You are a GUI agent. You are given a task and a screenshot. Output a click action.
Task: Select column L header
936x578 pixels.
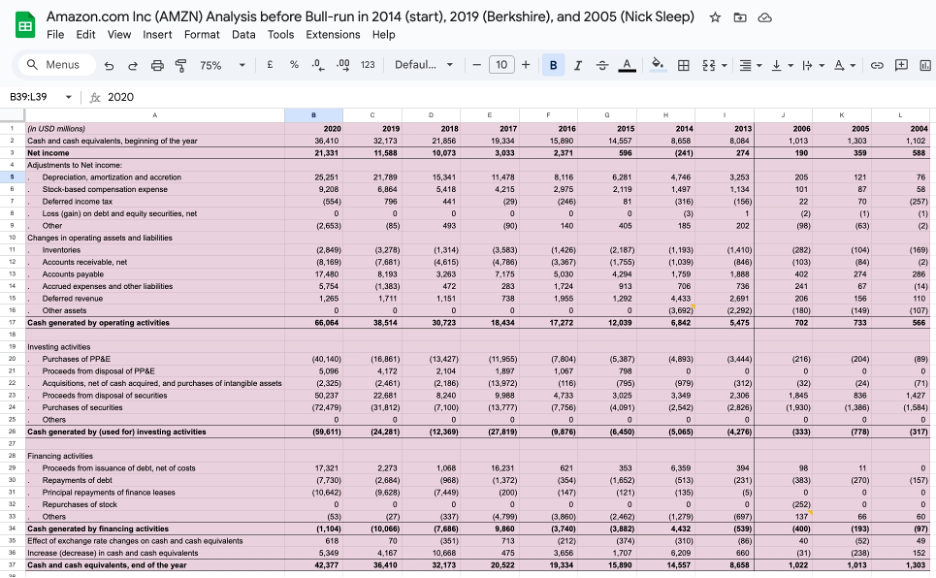point(900,115)
